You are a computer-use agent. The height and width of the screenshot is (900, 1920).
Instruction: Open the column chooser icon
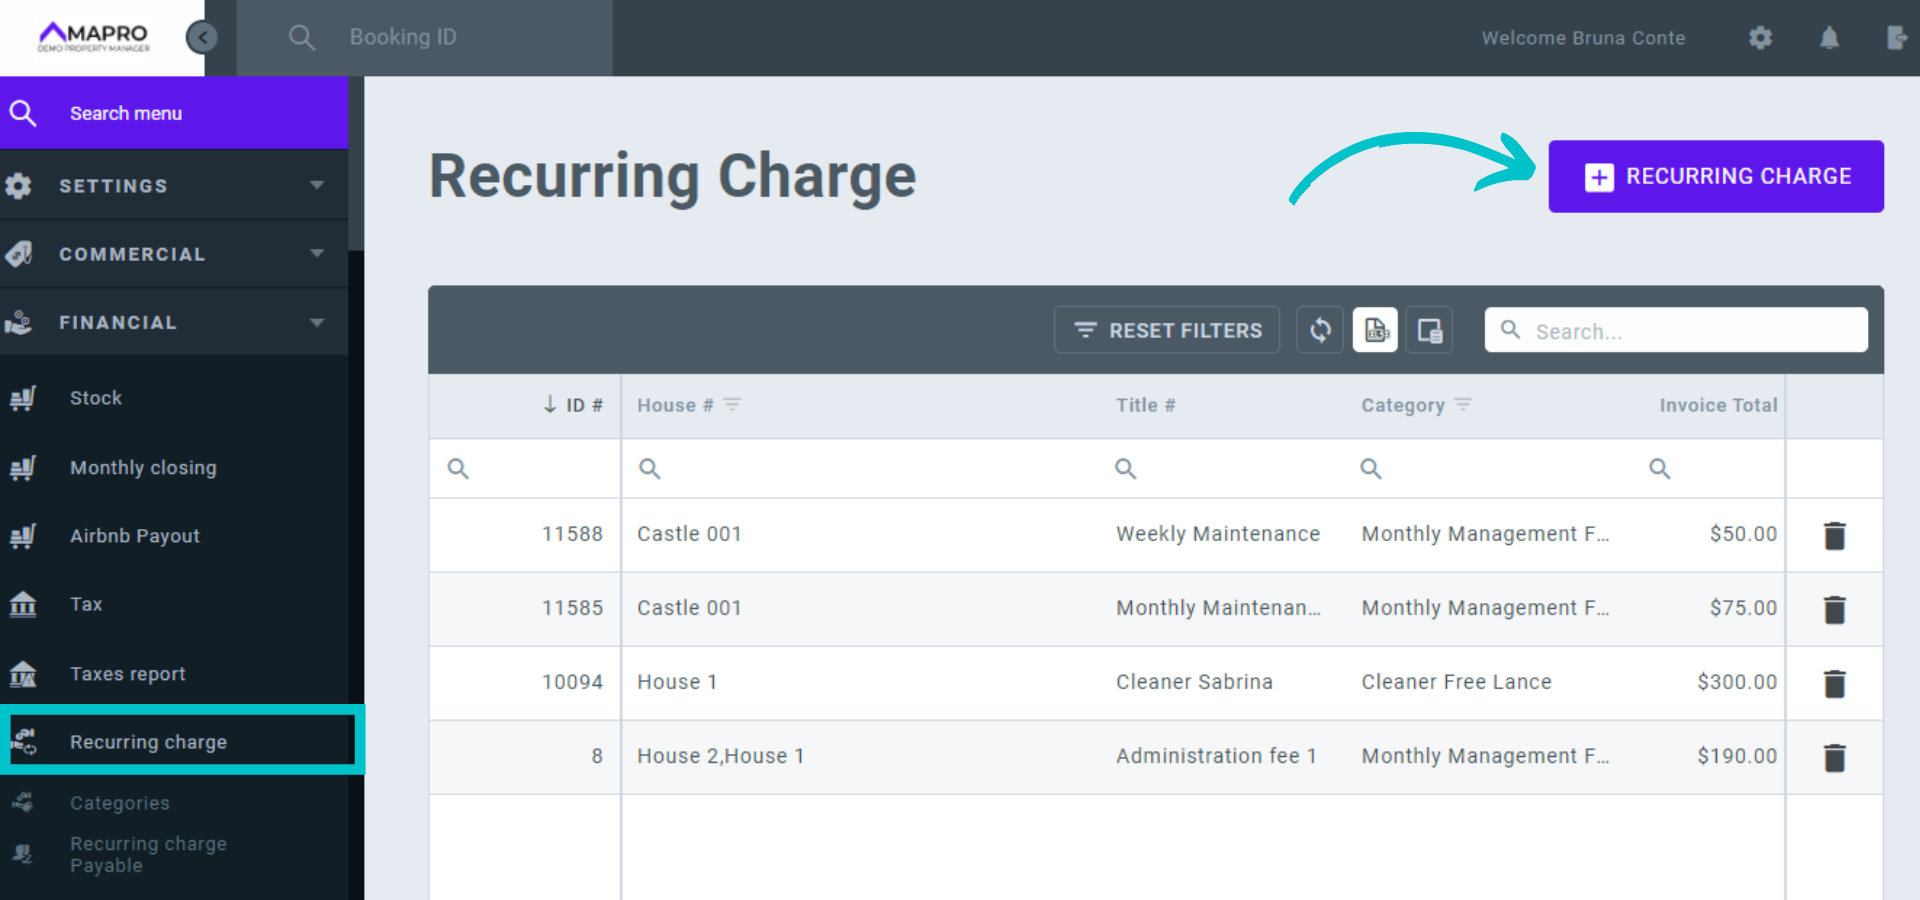[x=1429, y=330]
